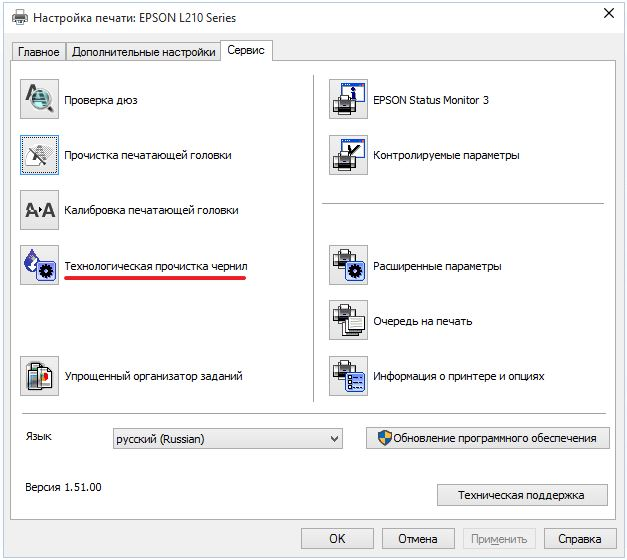Open Техническая поддержка button
This screenshot has height=560, width=627.
[522, 495]
